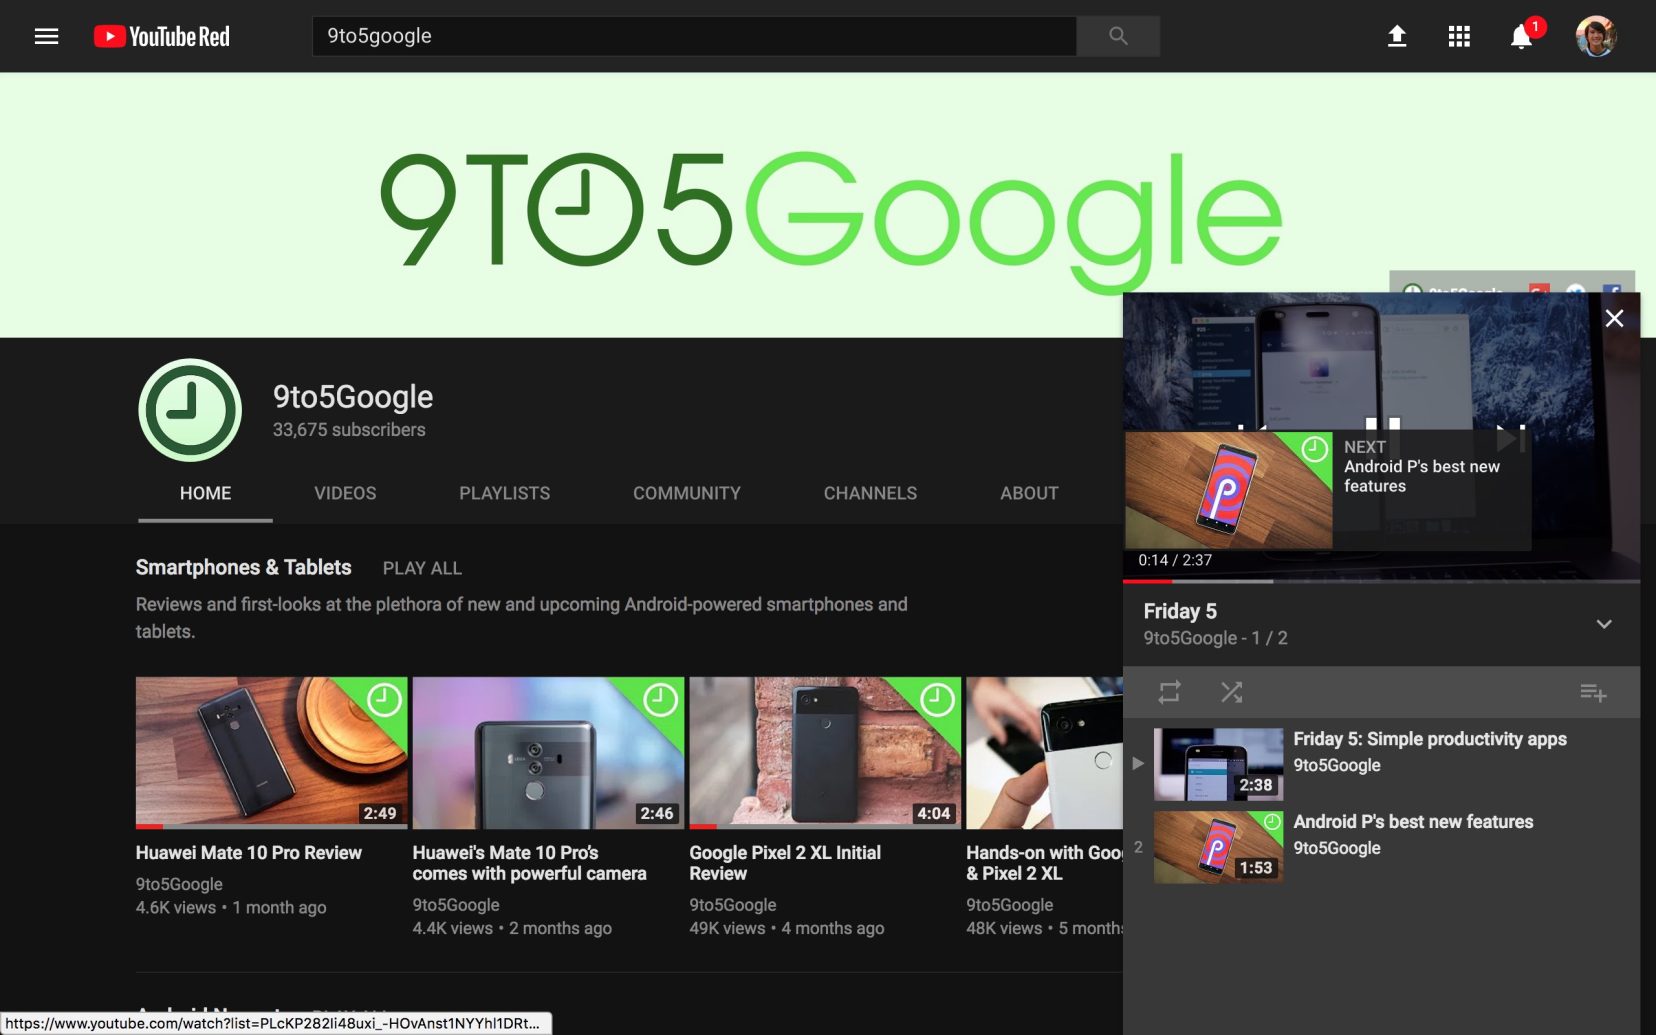Viewport: 1656px width, 1035px height.
Task: Go to the Community tab
Action: pos(686,493)
